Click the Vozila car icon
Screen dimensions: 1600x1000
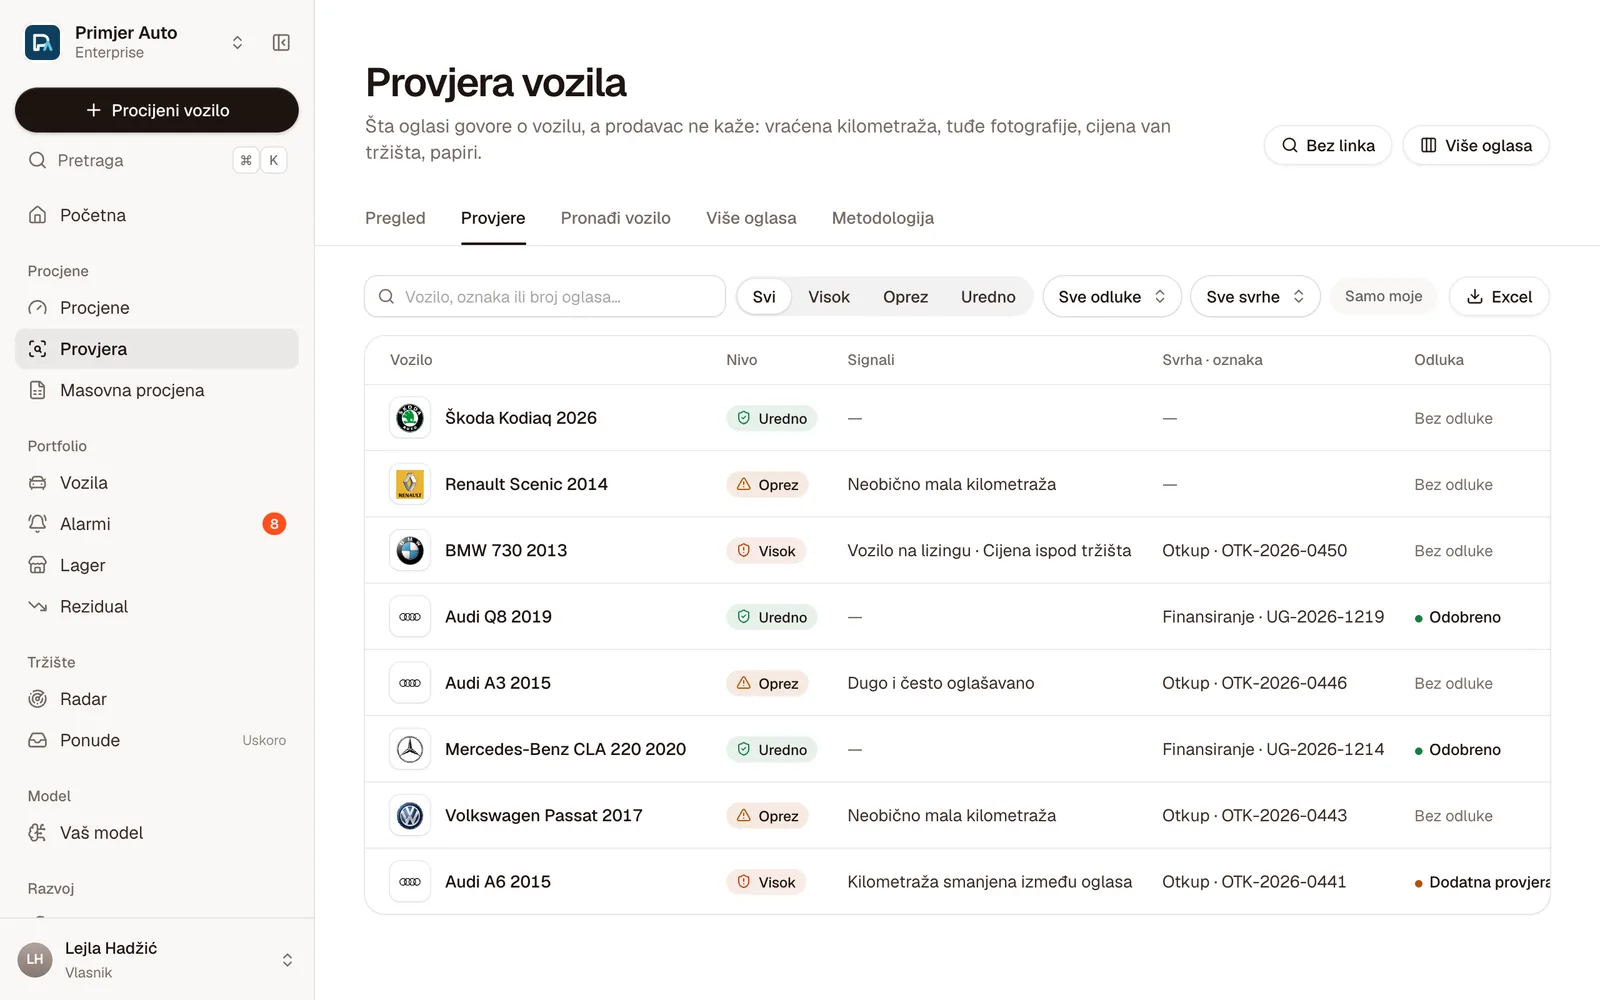pyautogui.click(x=38, y=483)
